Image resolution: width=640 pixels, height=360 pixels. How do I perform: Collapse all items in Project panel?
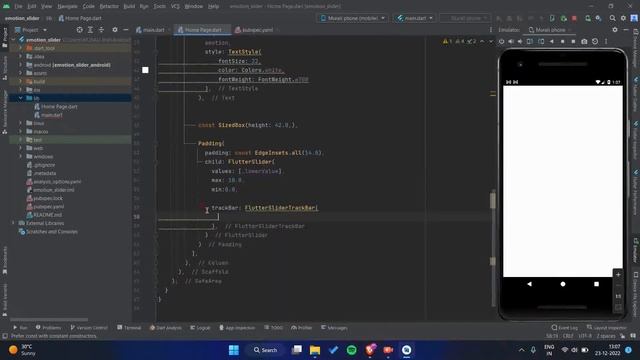101,30
